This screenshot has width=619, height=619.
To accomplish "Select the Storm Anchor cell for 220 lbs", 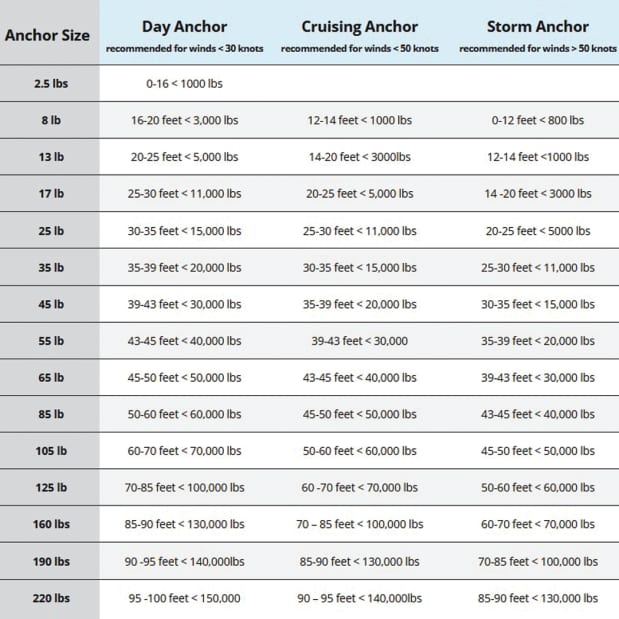I will [537, 598].
